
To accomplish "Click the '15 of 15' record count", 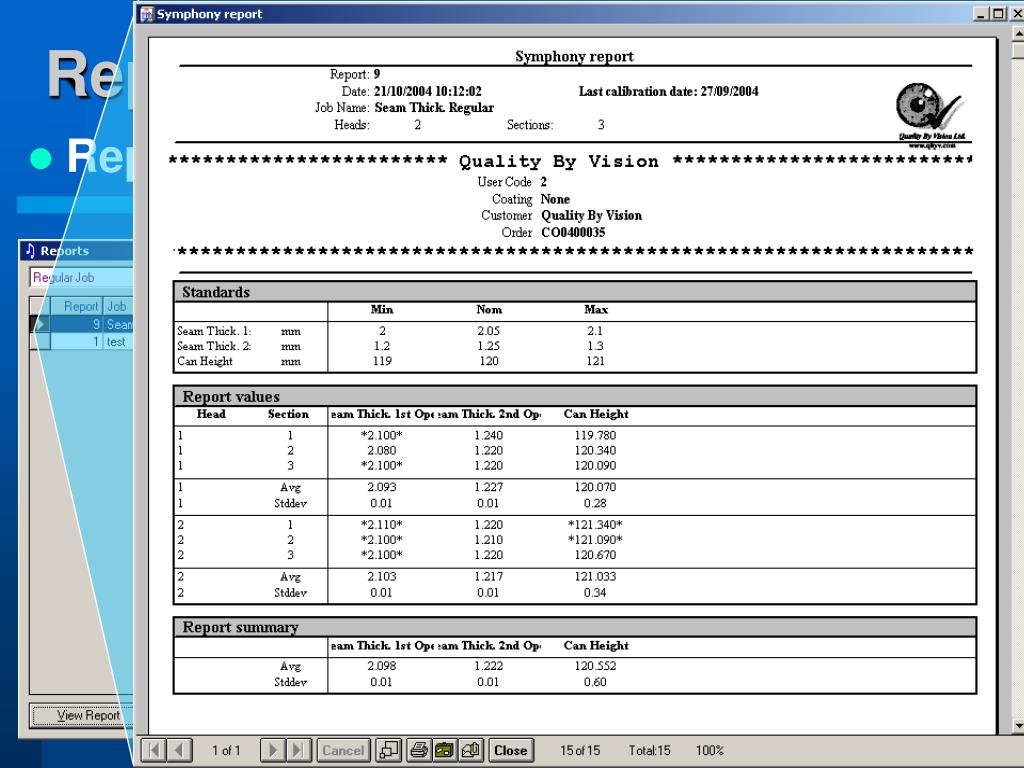I will pyautogui.click(x=580, y=750).
